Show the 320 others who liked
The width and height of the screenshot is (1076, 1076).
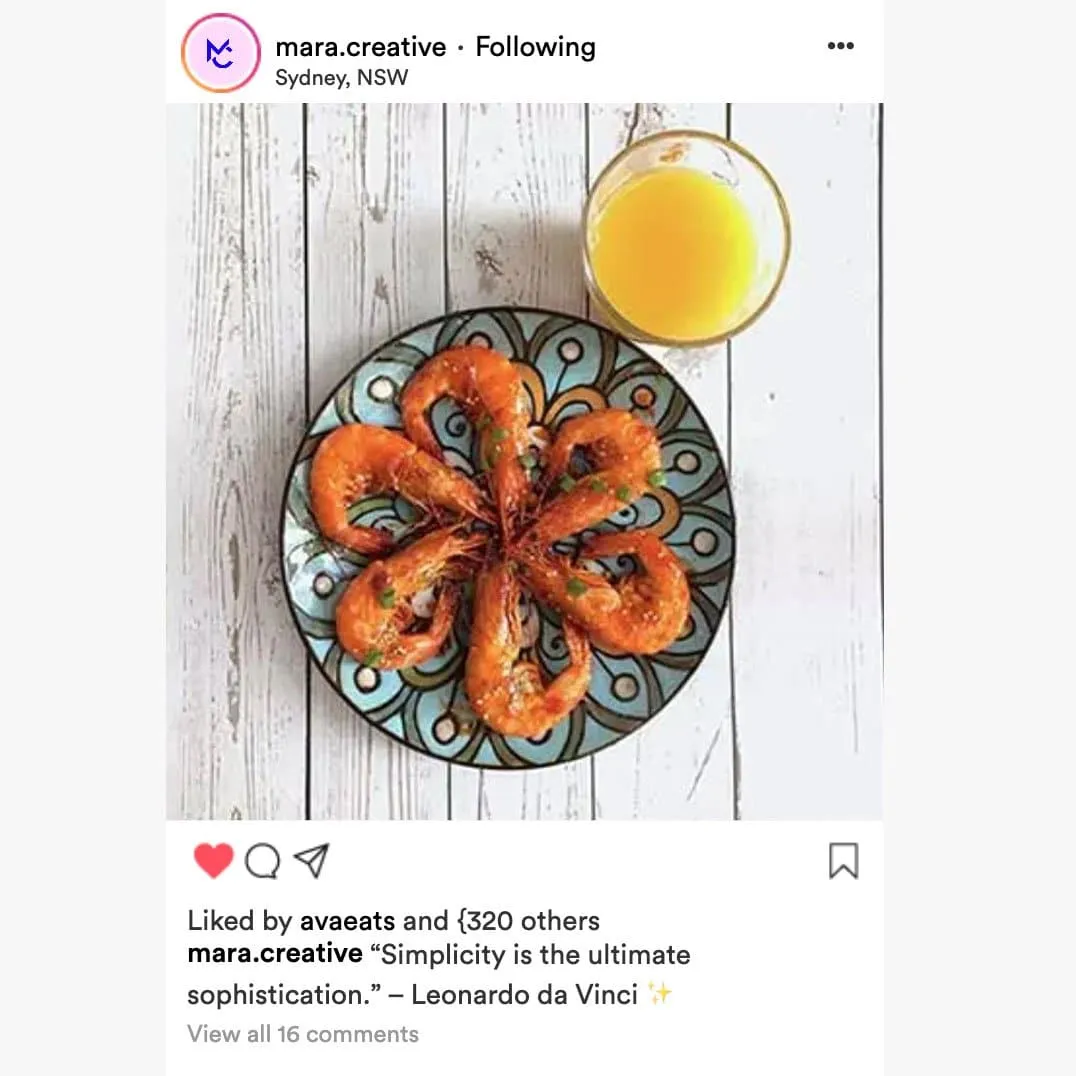(x=529, y=921)
